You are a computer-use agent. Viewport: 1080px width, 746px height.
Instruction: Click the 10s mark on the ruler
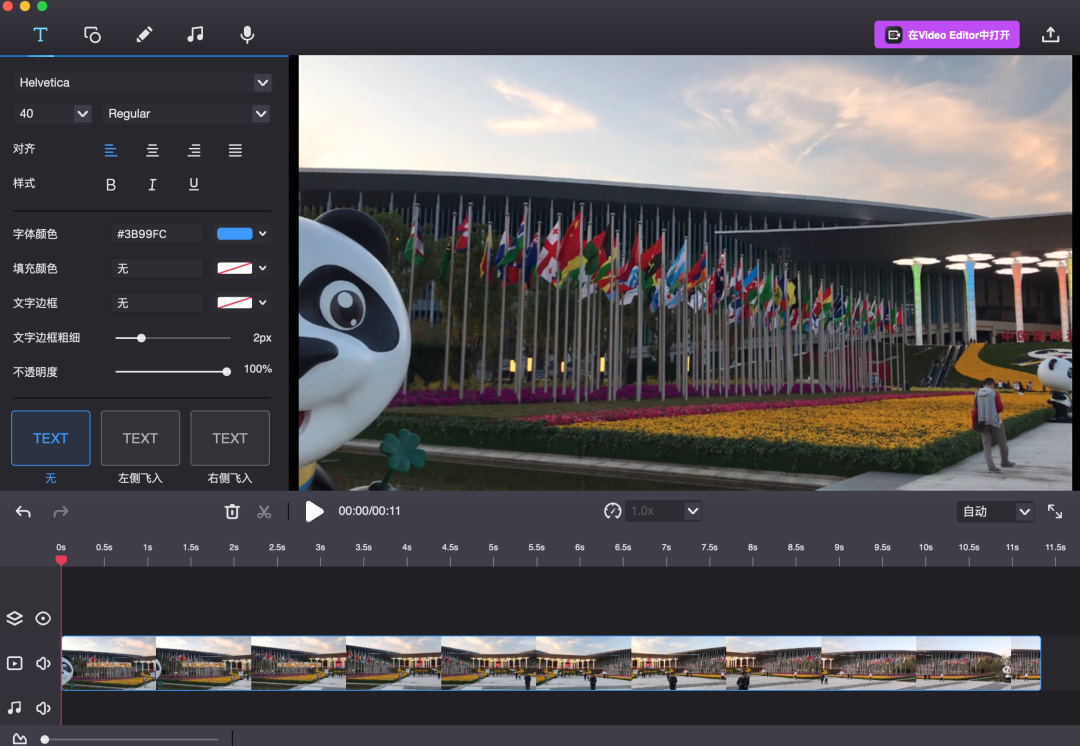pos(926,548)
